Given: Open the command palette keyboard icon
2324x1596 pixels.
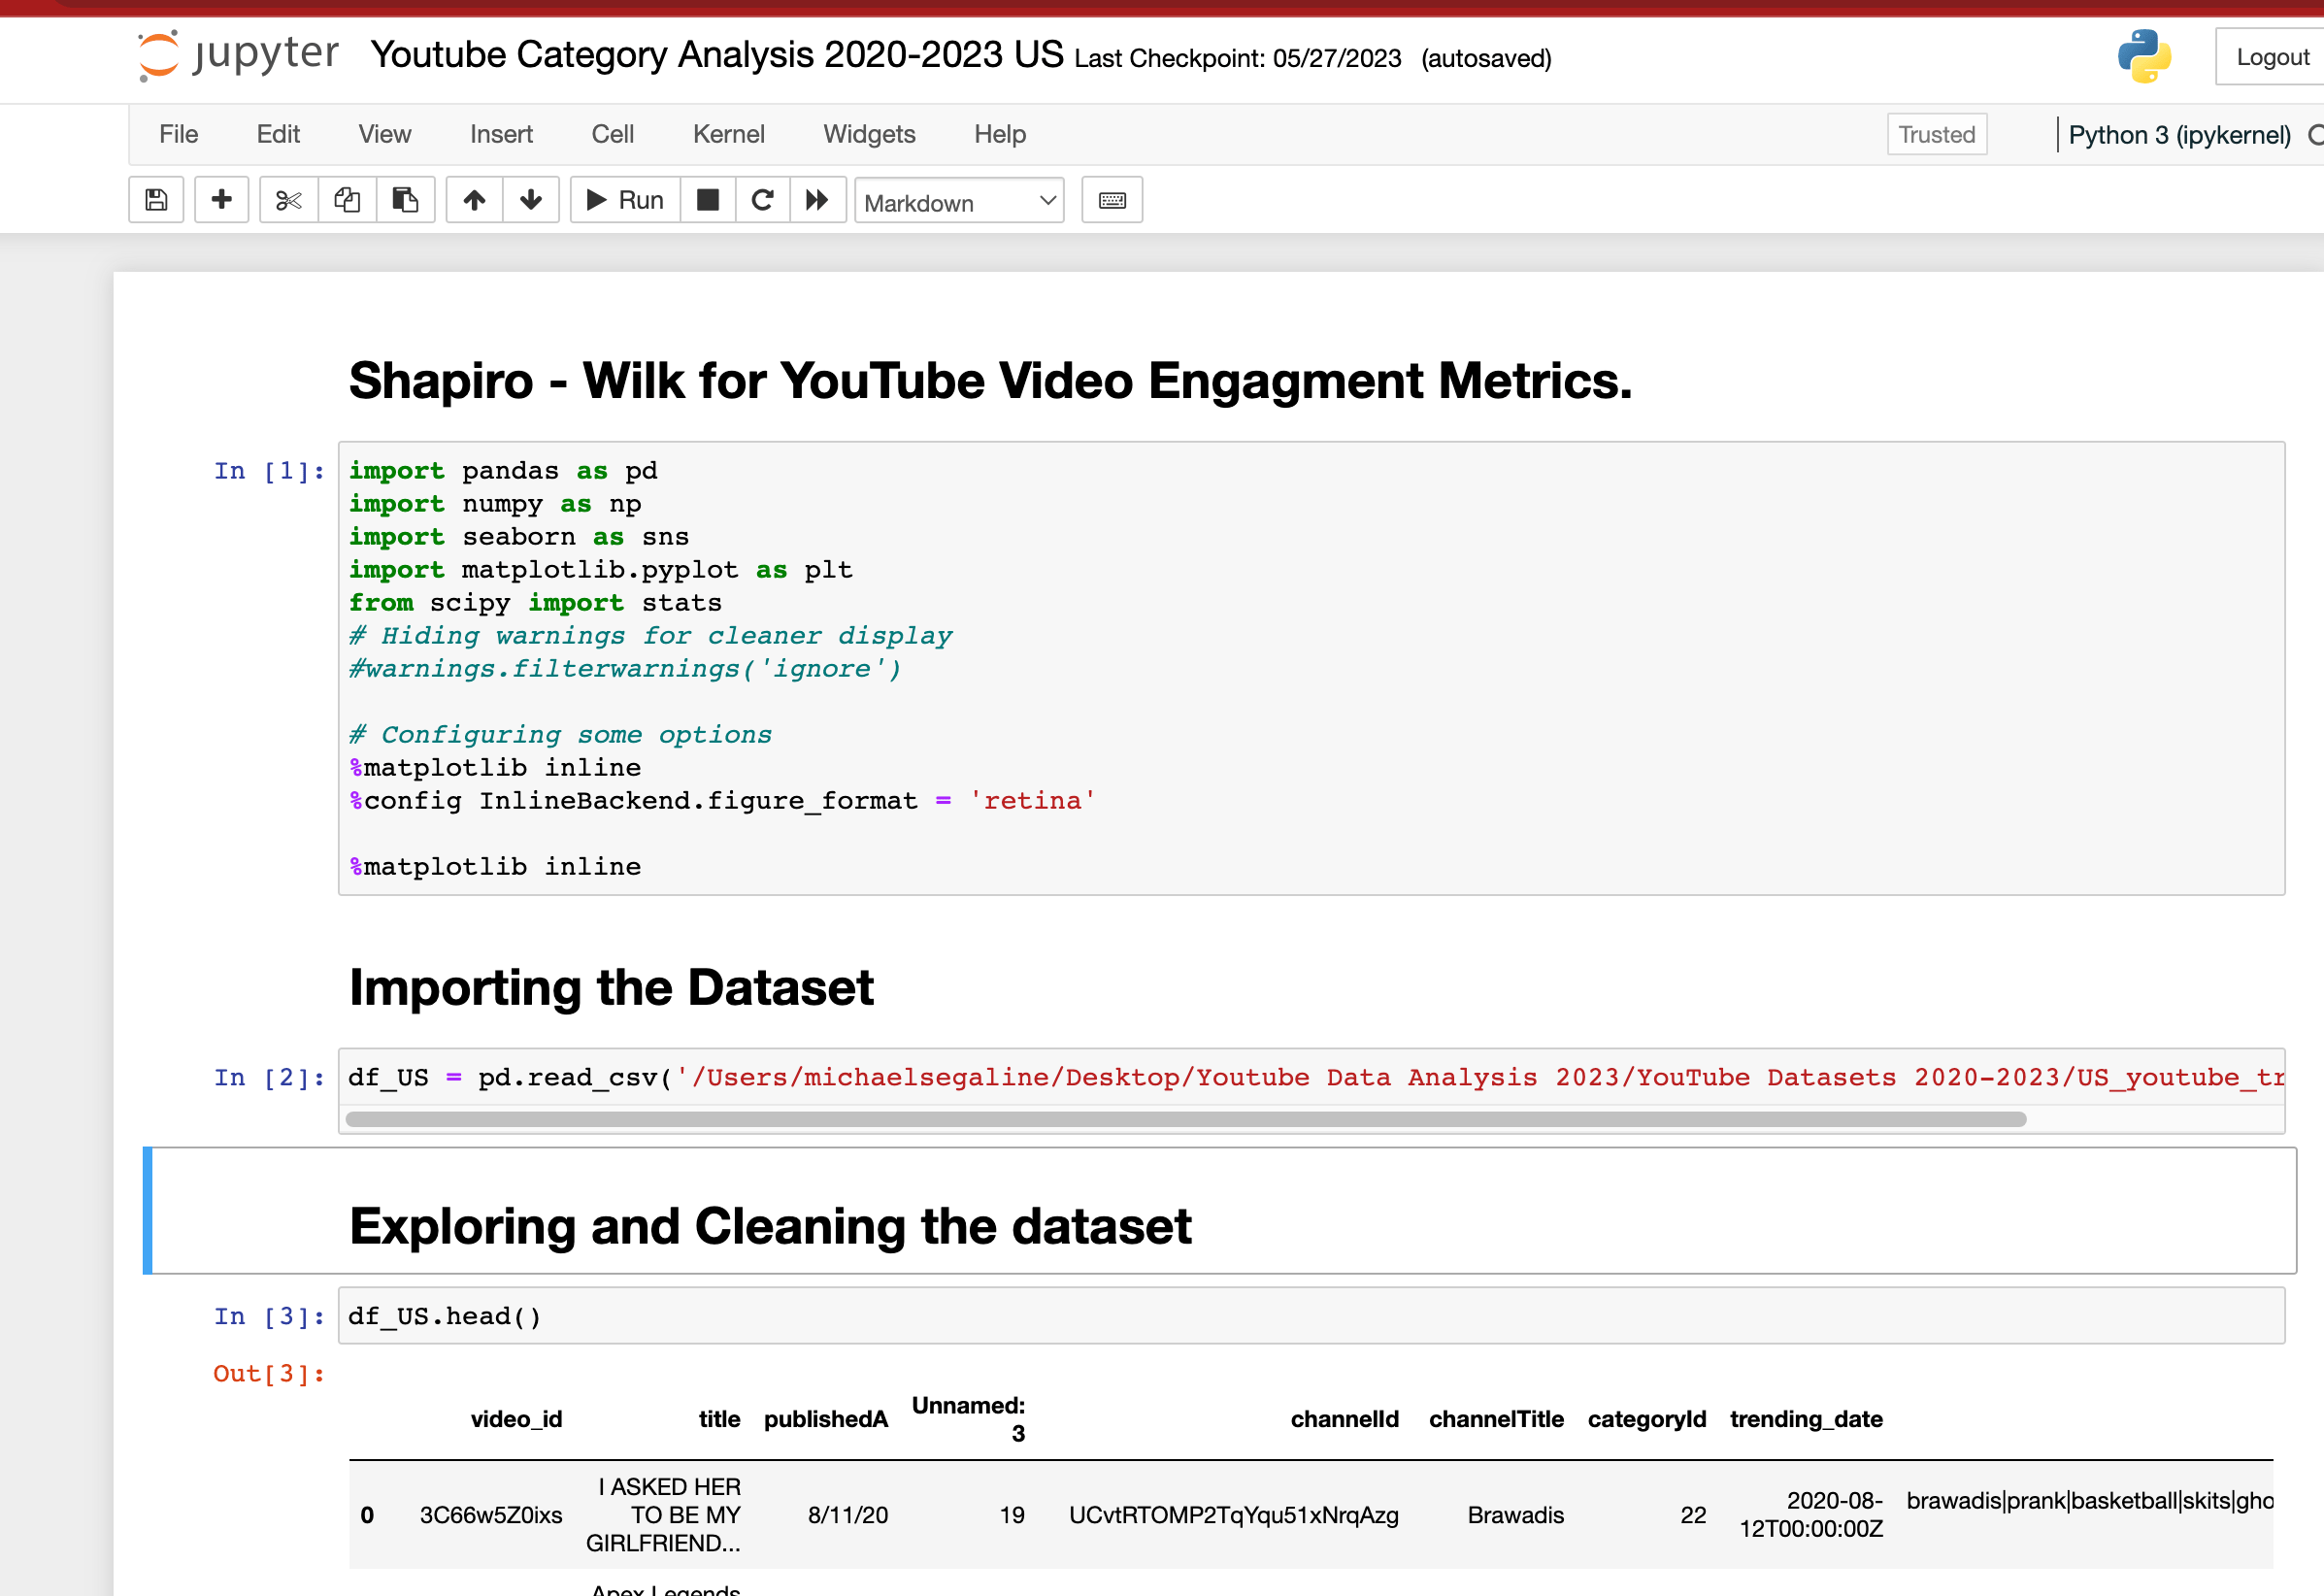Looking at the screenshot, I should coord(1112,200).
